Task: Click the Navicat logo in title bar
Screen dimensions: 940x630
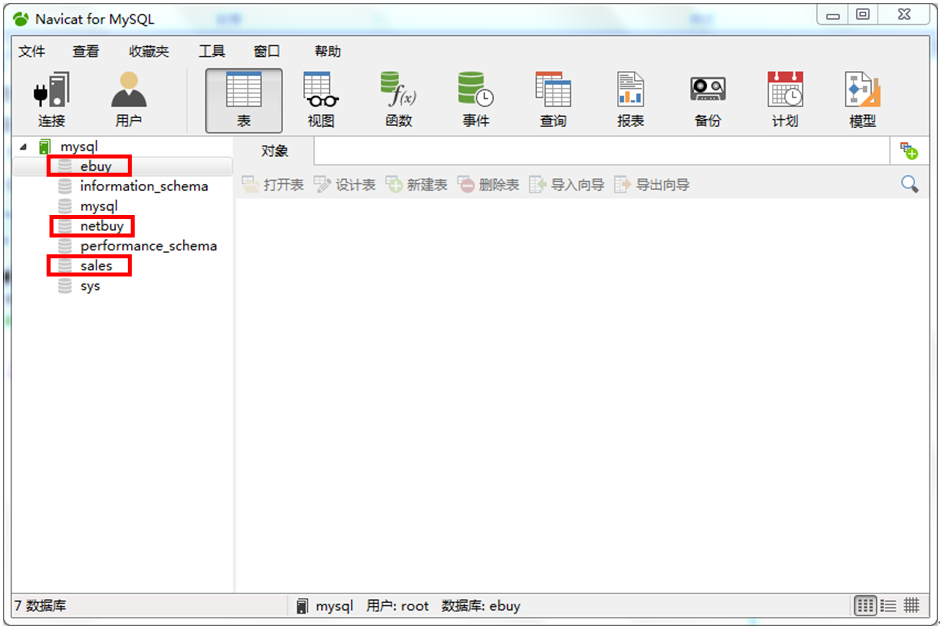Action: 21,19
